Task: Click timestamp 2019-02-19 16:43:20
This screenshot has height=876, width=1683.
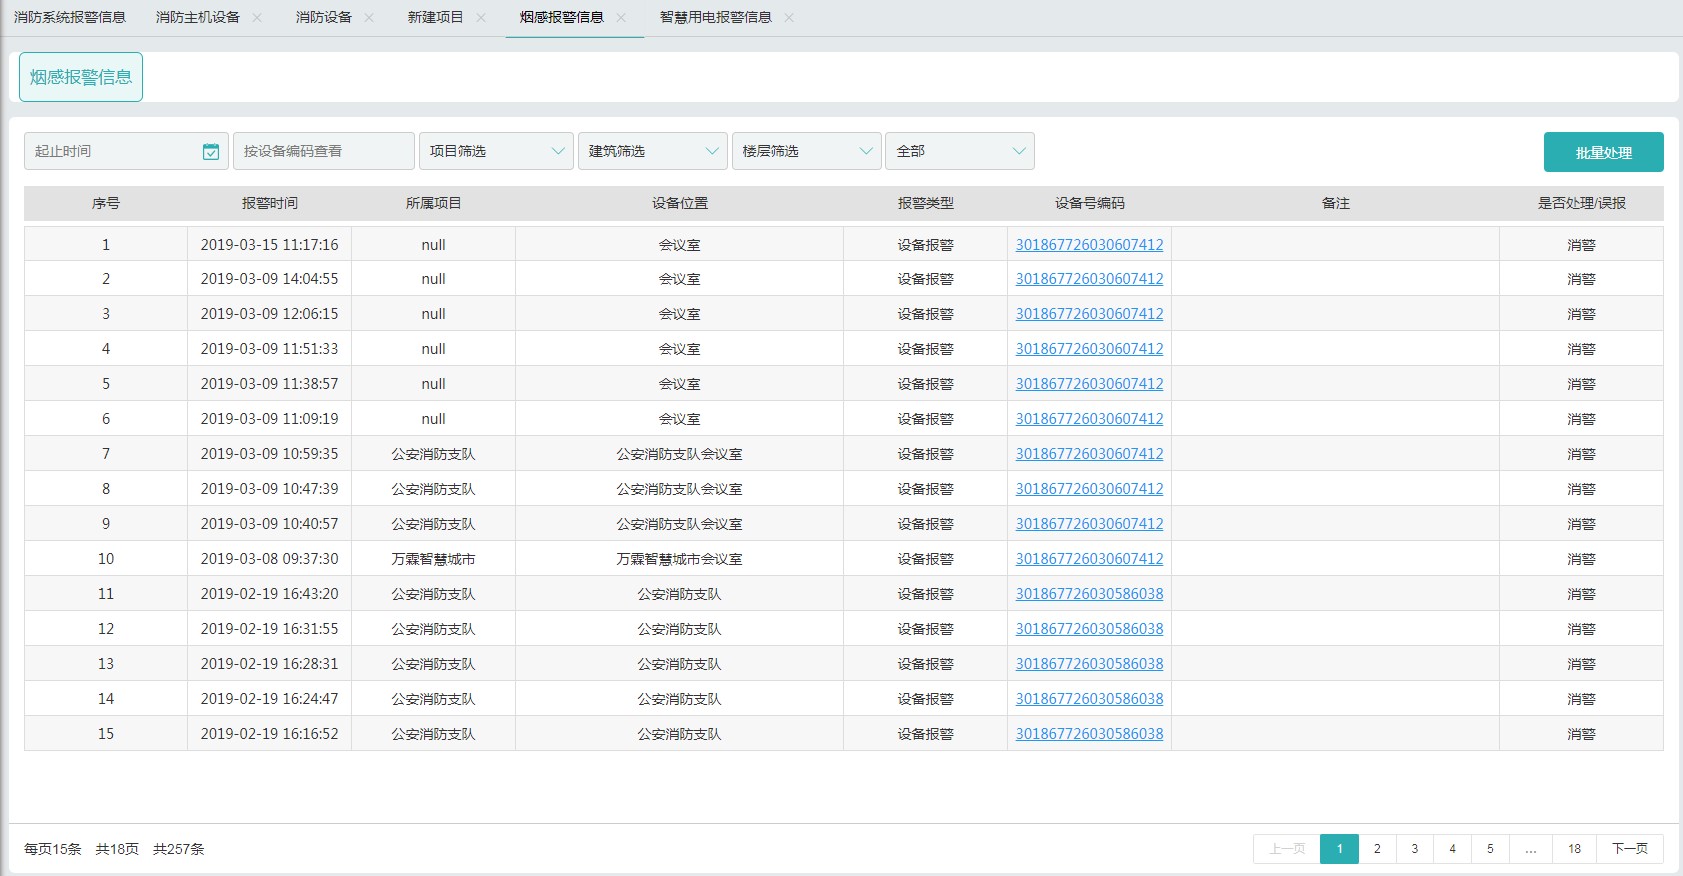Action: [269, 594]
